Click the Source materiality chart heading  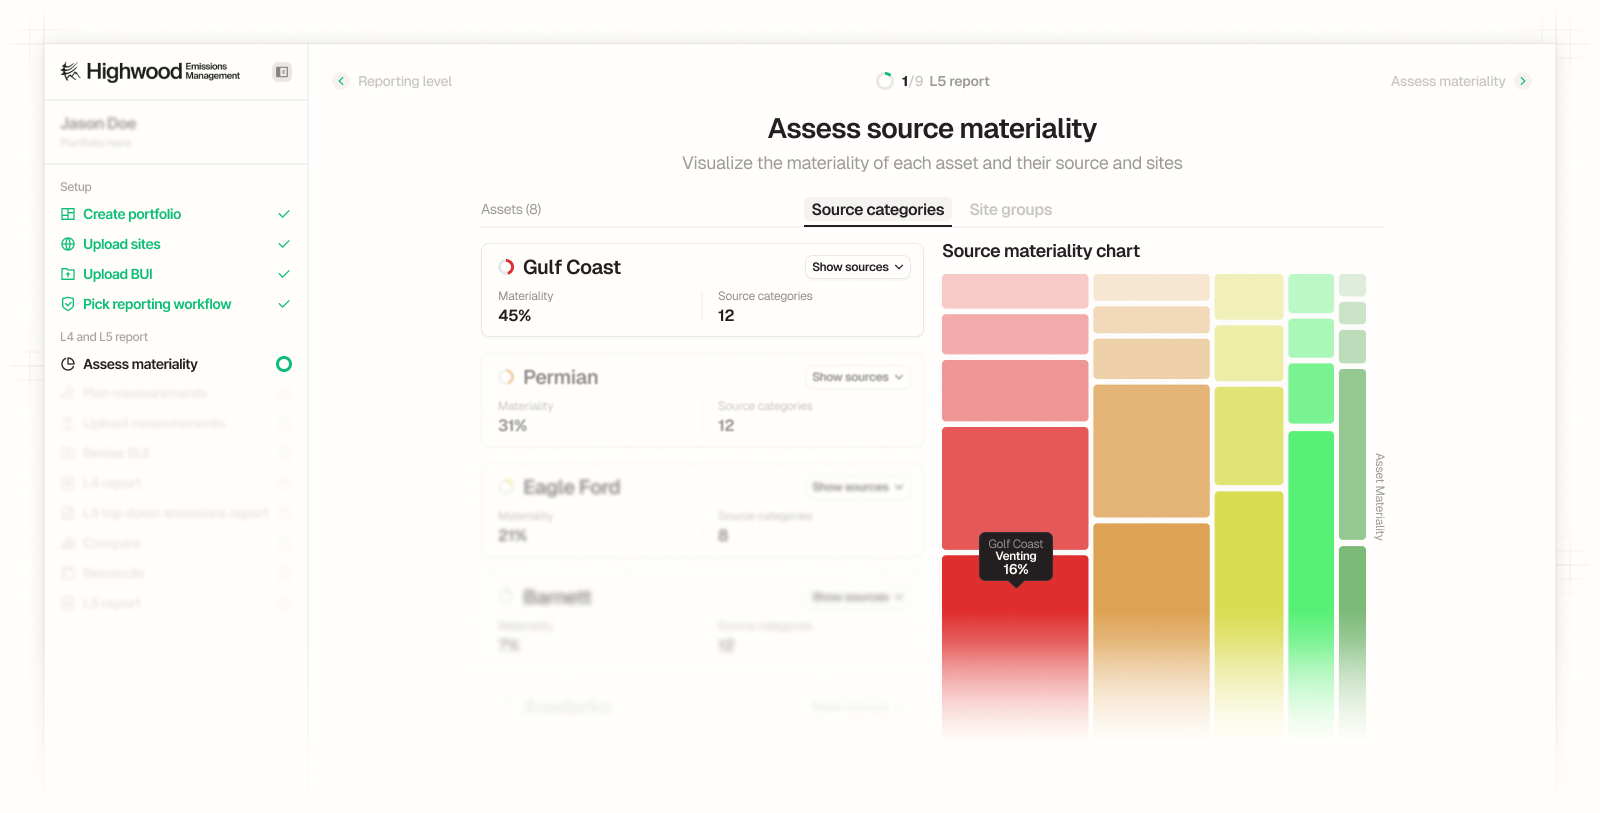click(1041, 251)
